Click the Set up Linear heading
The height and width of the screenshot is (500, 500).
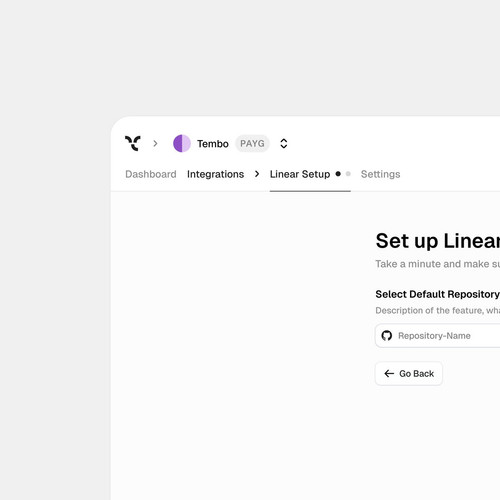(438, 241)
